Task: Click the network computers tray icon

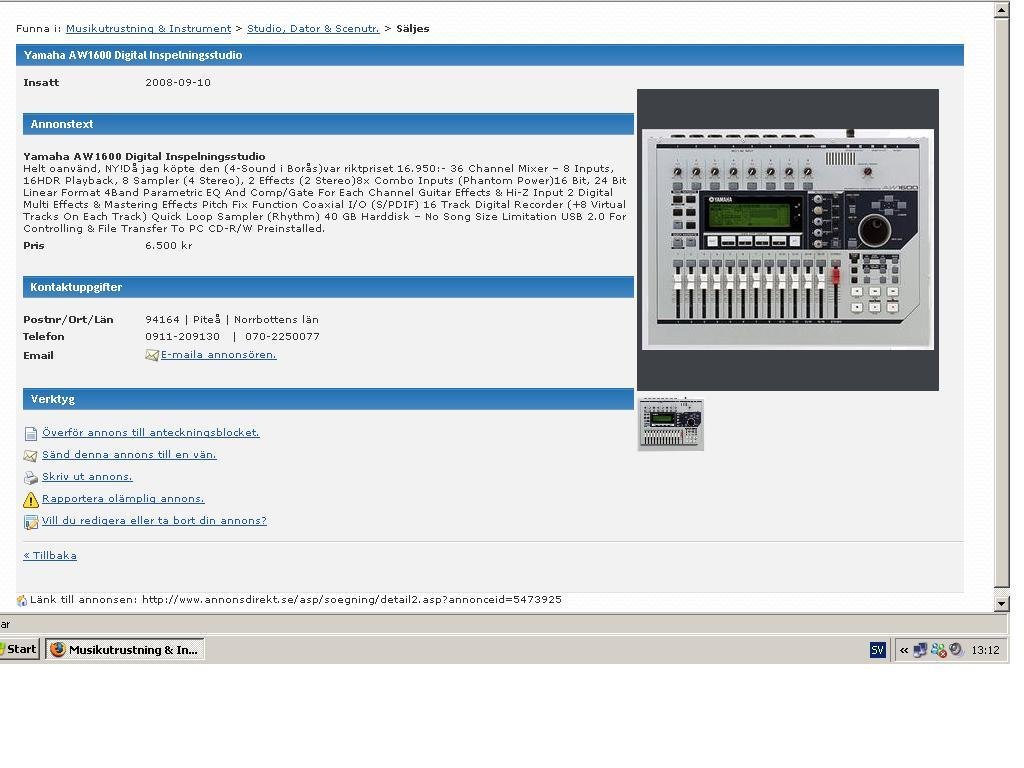Action: 920,650
